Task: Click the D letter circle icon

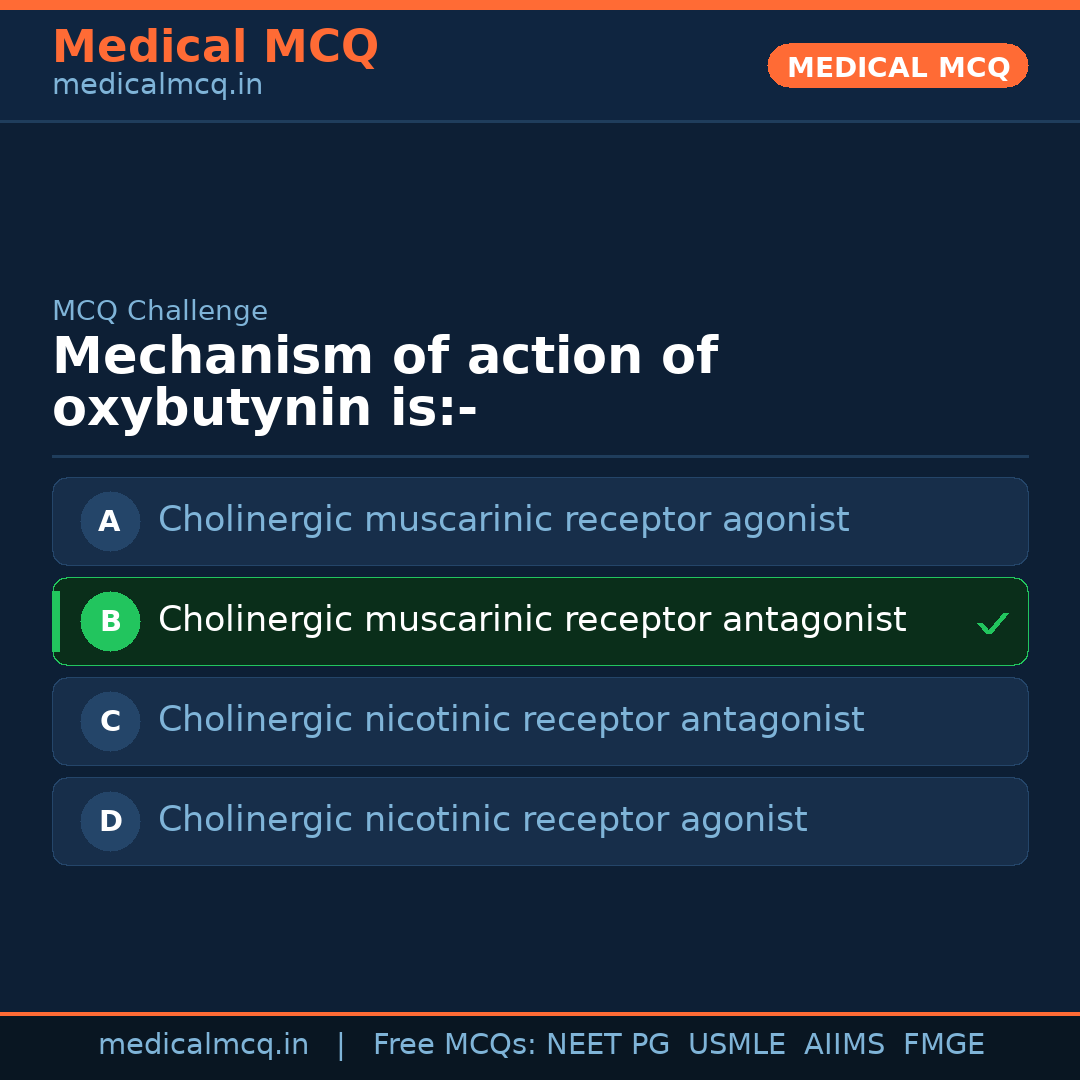Action: pyautogui.click(x=110, y=821)
